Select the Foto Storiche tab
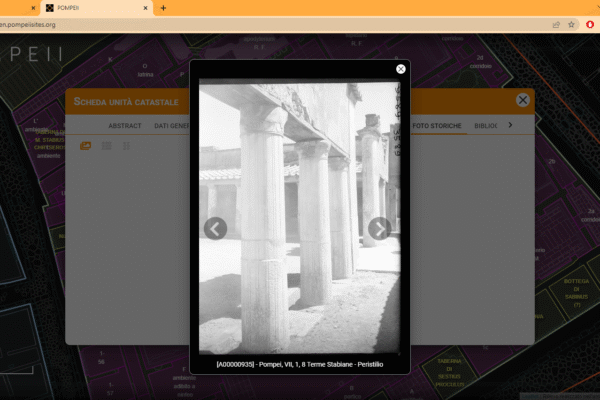The image size is (600, 400). pos(438,126)
